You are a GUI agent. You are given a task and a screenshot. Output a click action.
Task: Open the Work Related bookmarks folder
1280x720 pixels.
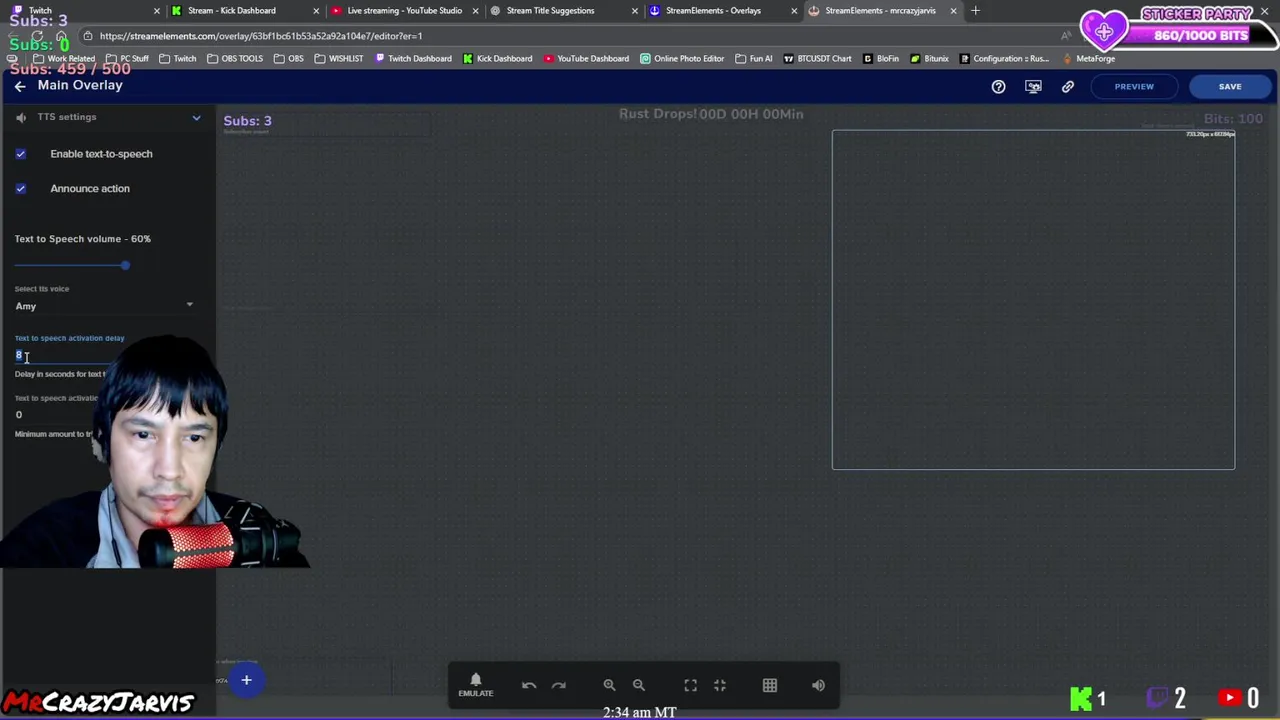(64, 59)
